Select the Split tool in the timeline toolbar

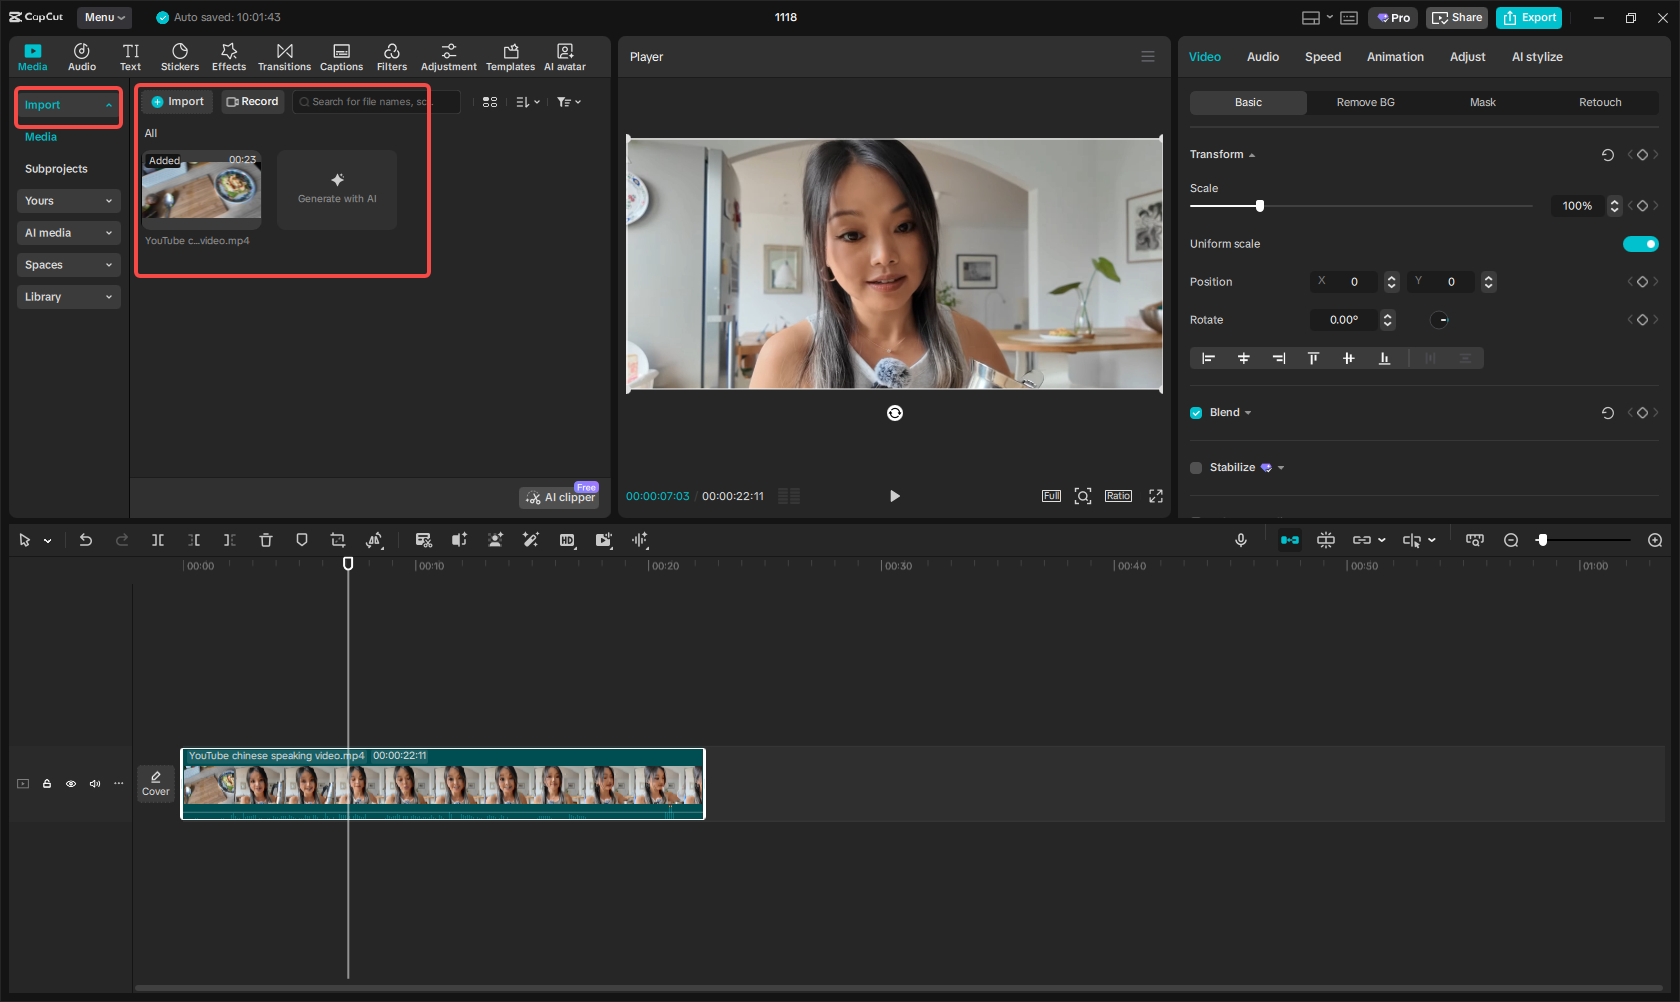pos(158,540)
